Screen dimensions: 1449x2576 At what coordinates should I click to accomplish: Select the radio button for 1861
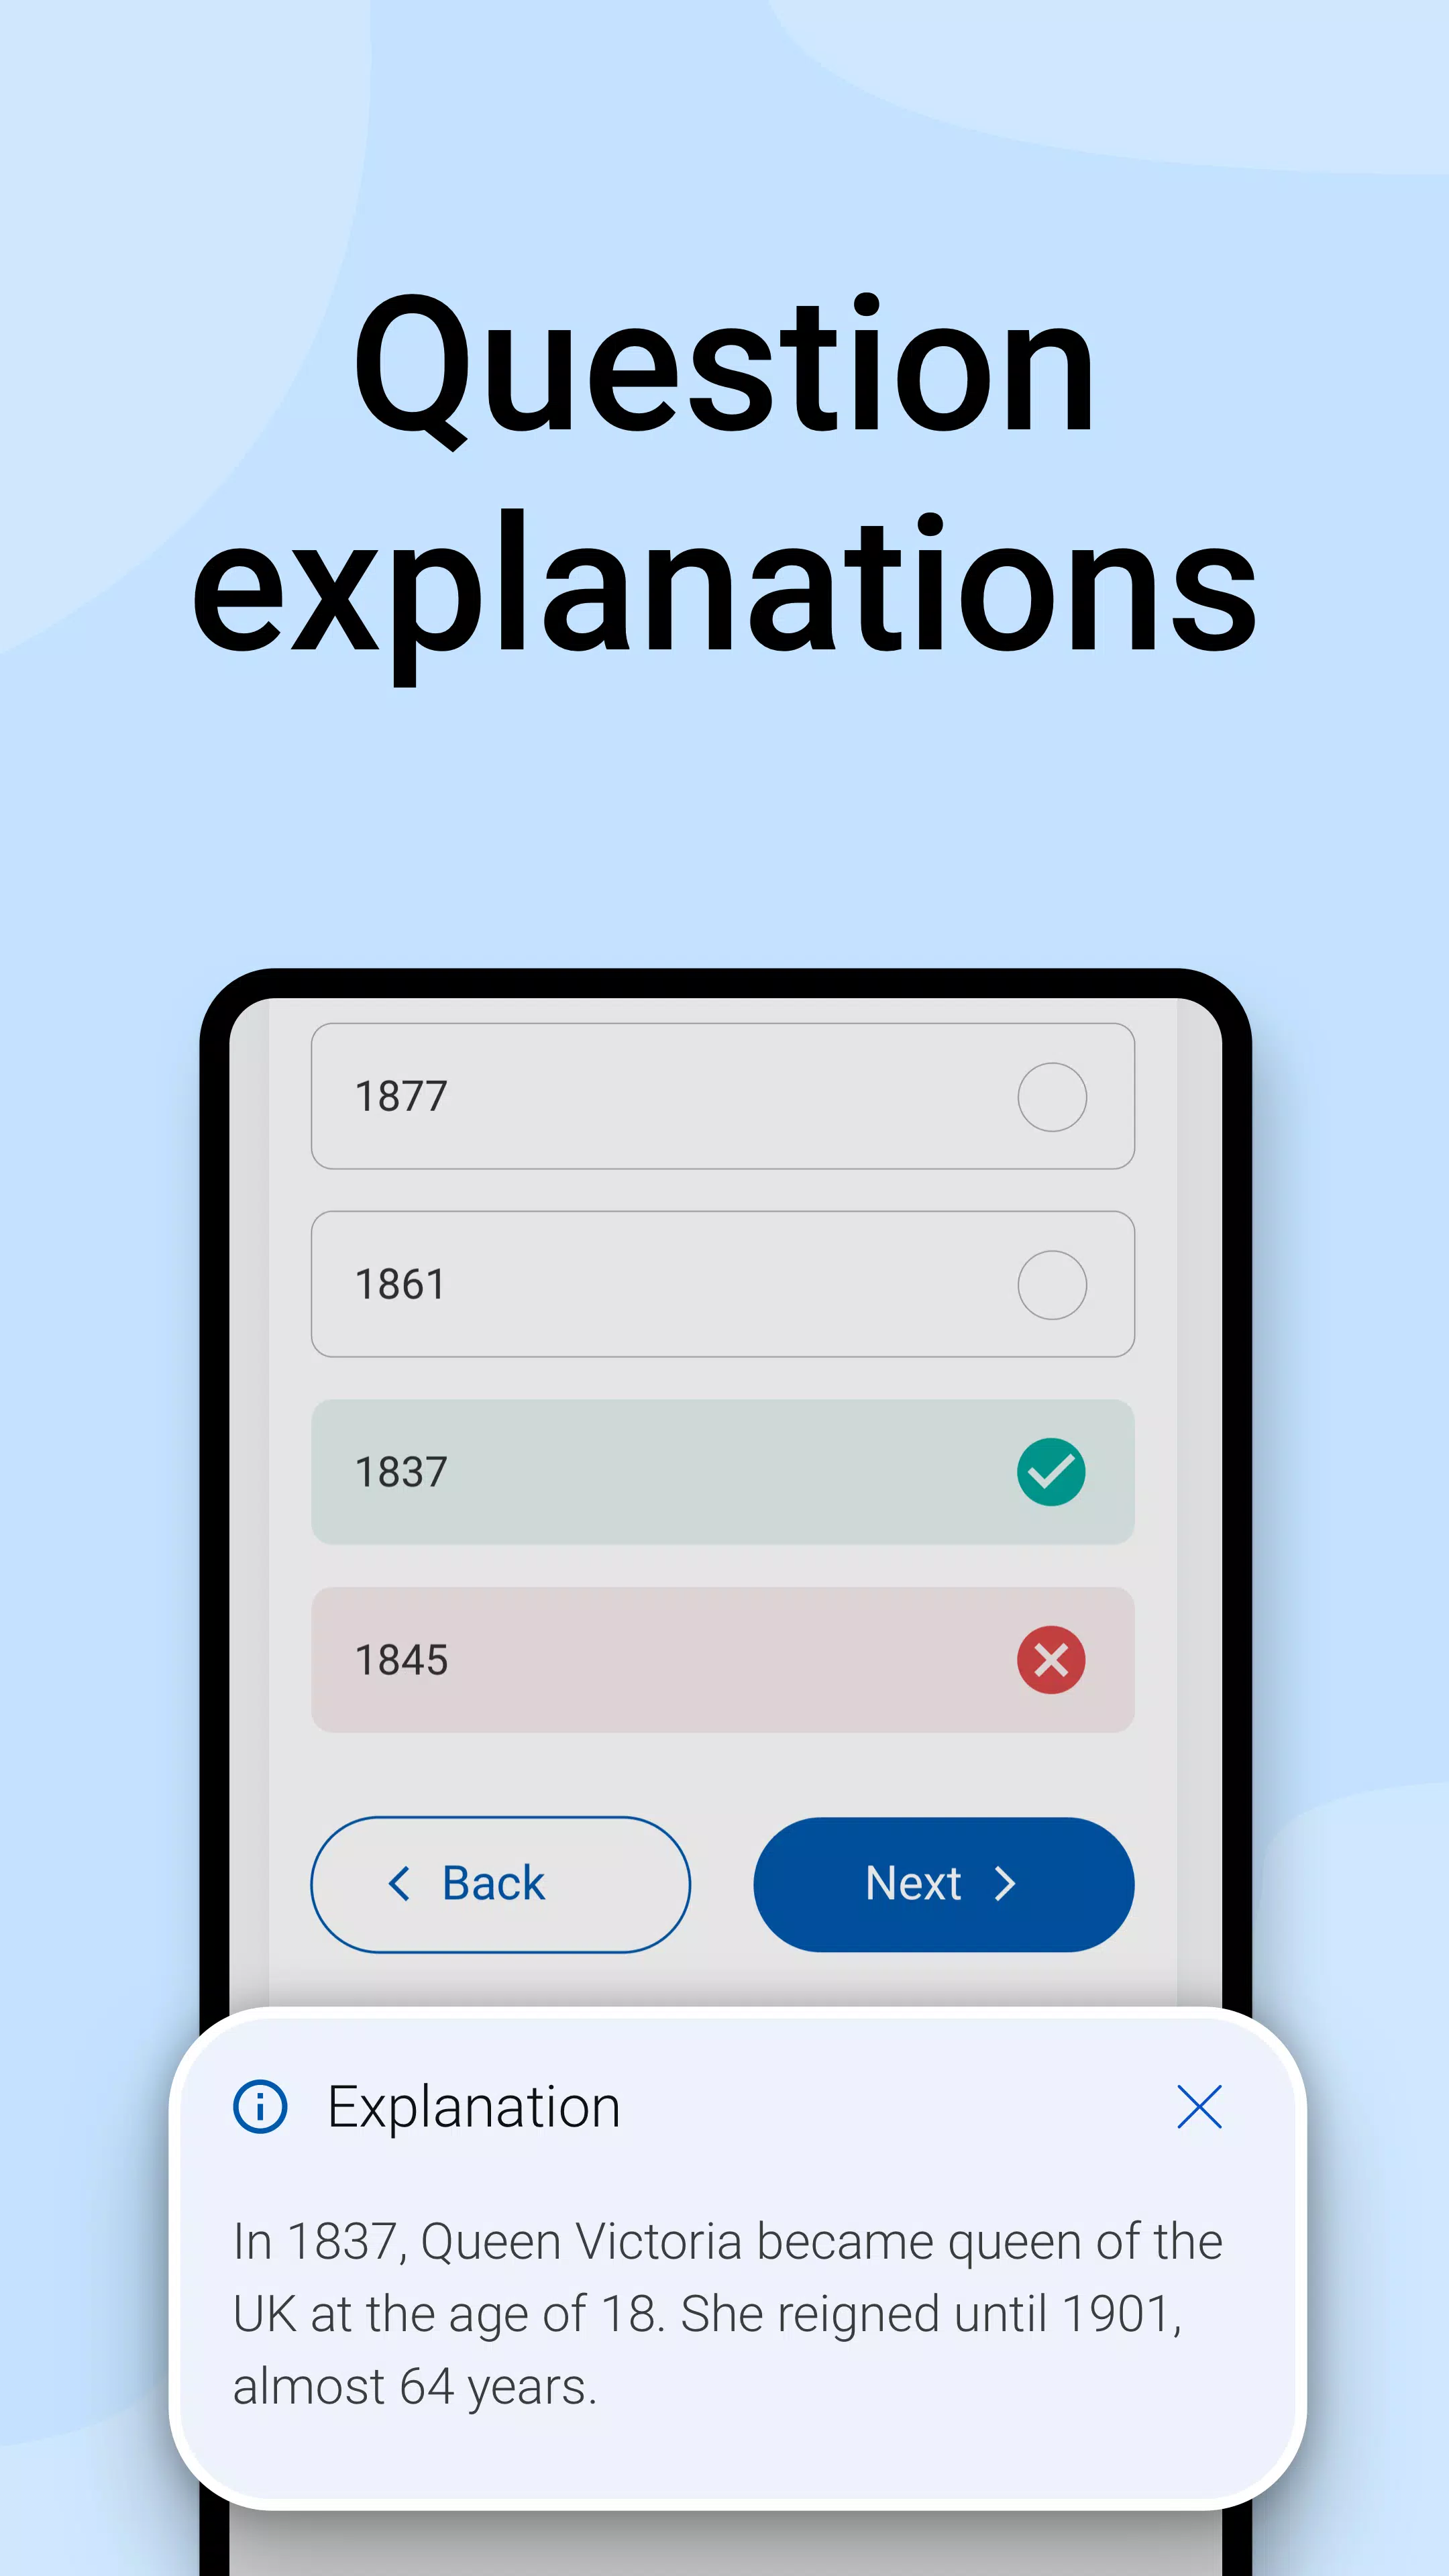[x=1051, y=1283]
